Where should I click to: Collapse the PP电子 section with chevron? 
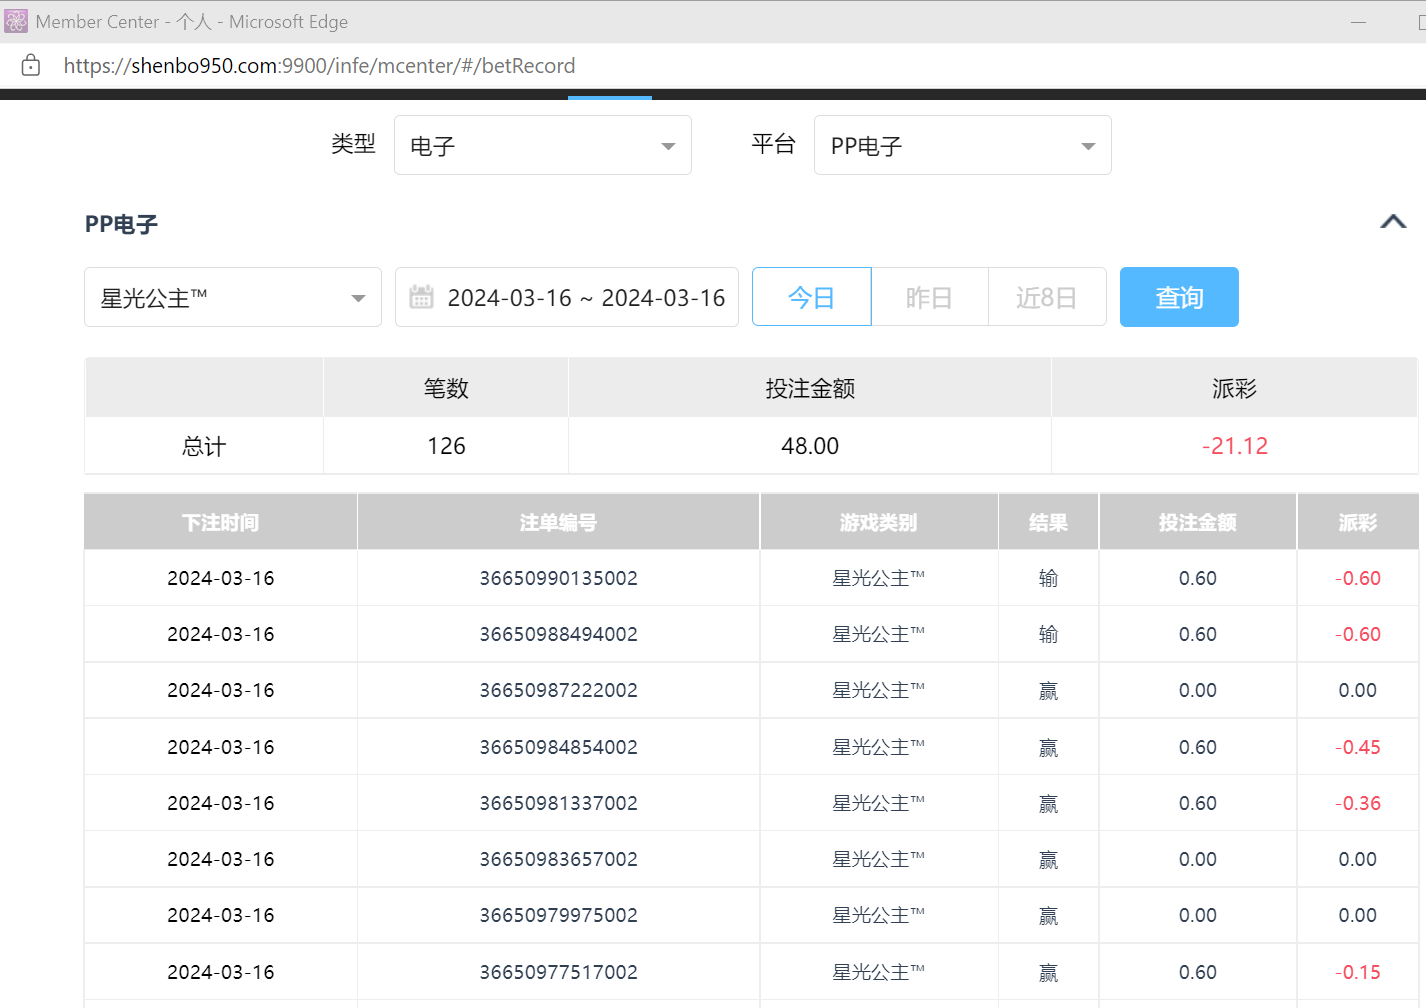1393,222
